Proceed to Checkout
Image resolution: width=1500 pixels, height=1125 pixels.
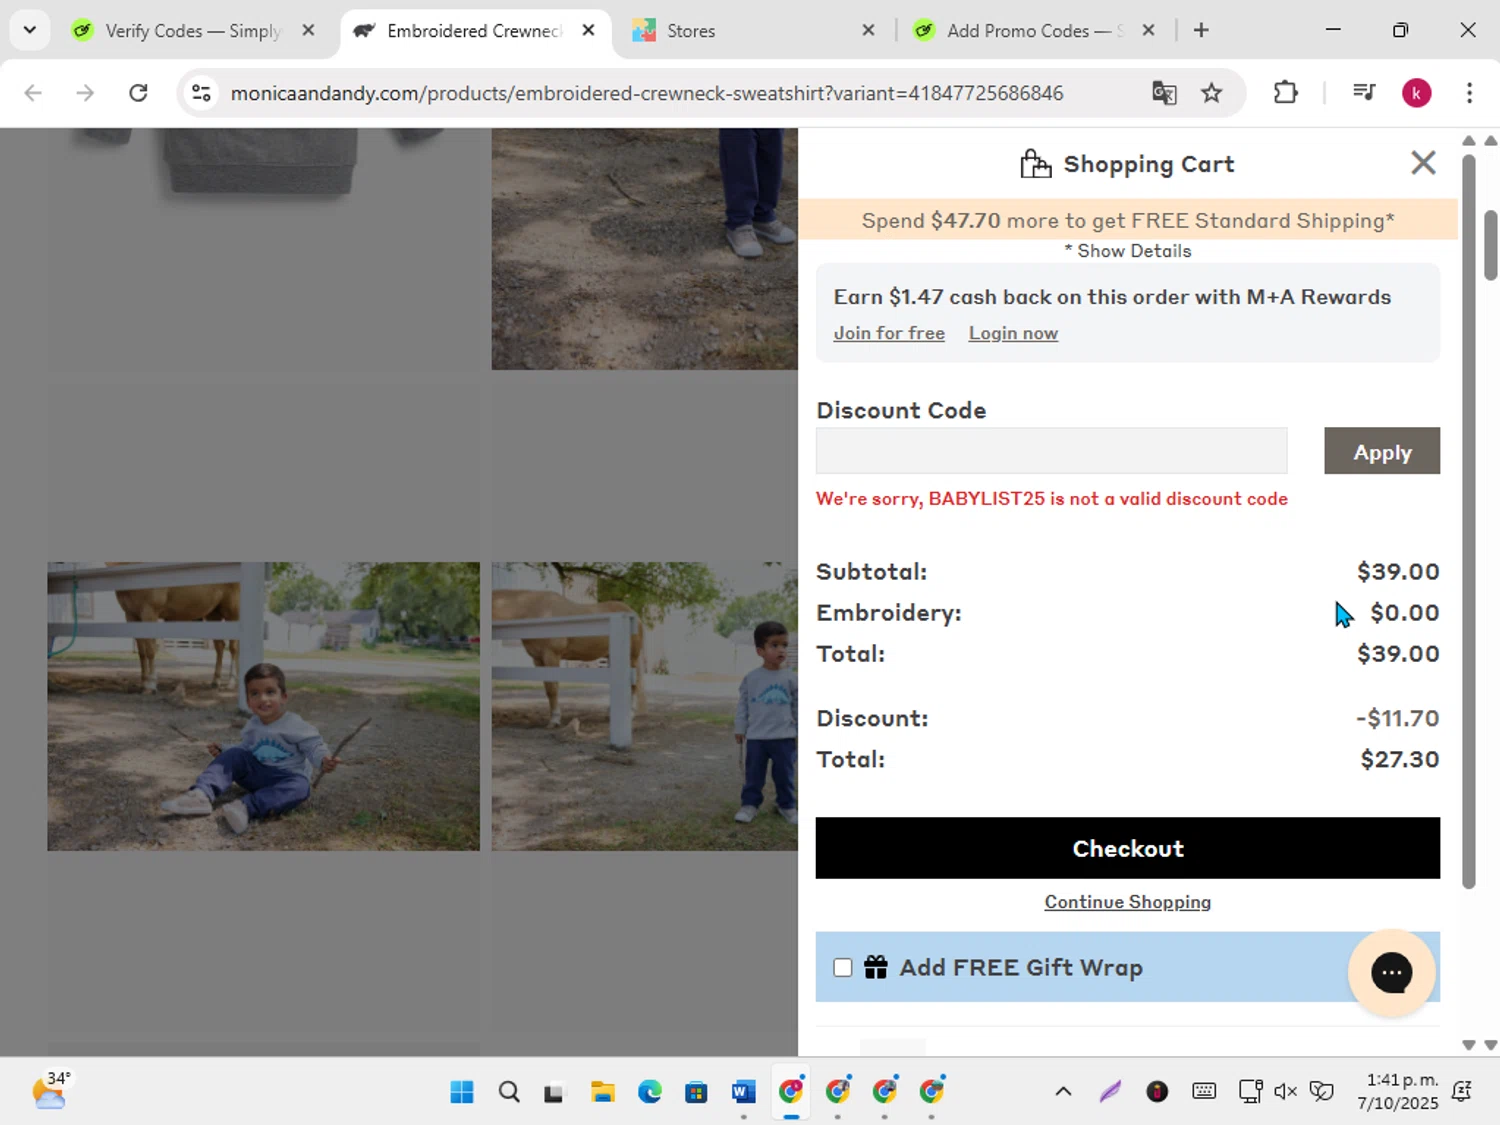(1128, 848)
